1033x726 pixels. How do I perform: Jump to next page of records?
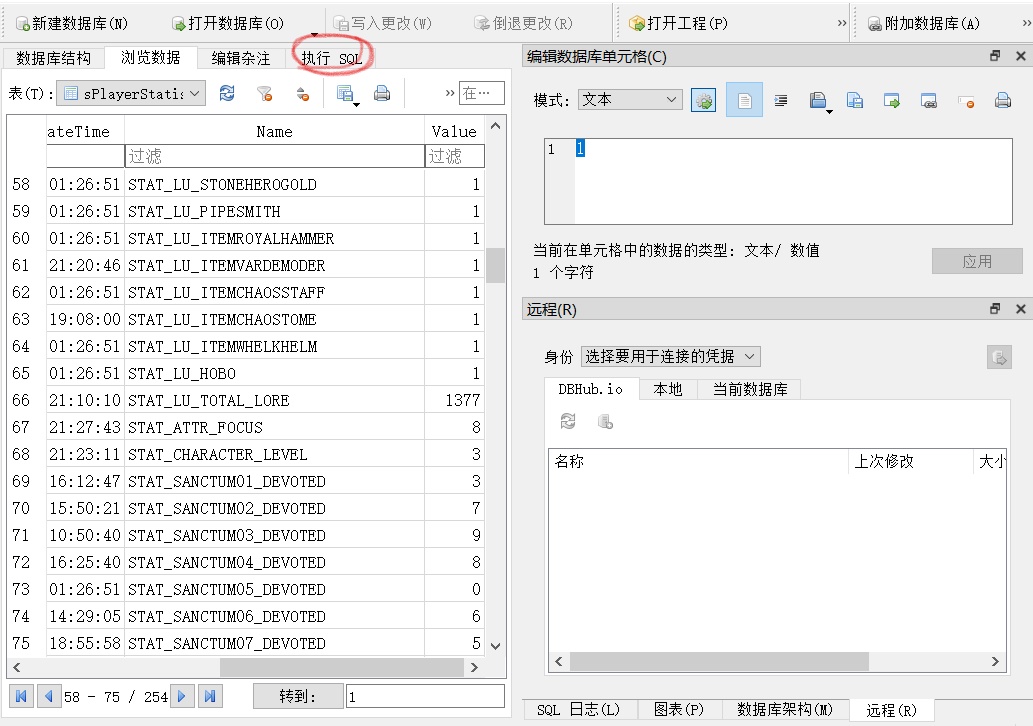coord(182,696)
